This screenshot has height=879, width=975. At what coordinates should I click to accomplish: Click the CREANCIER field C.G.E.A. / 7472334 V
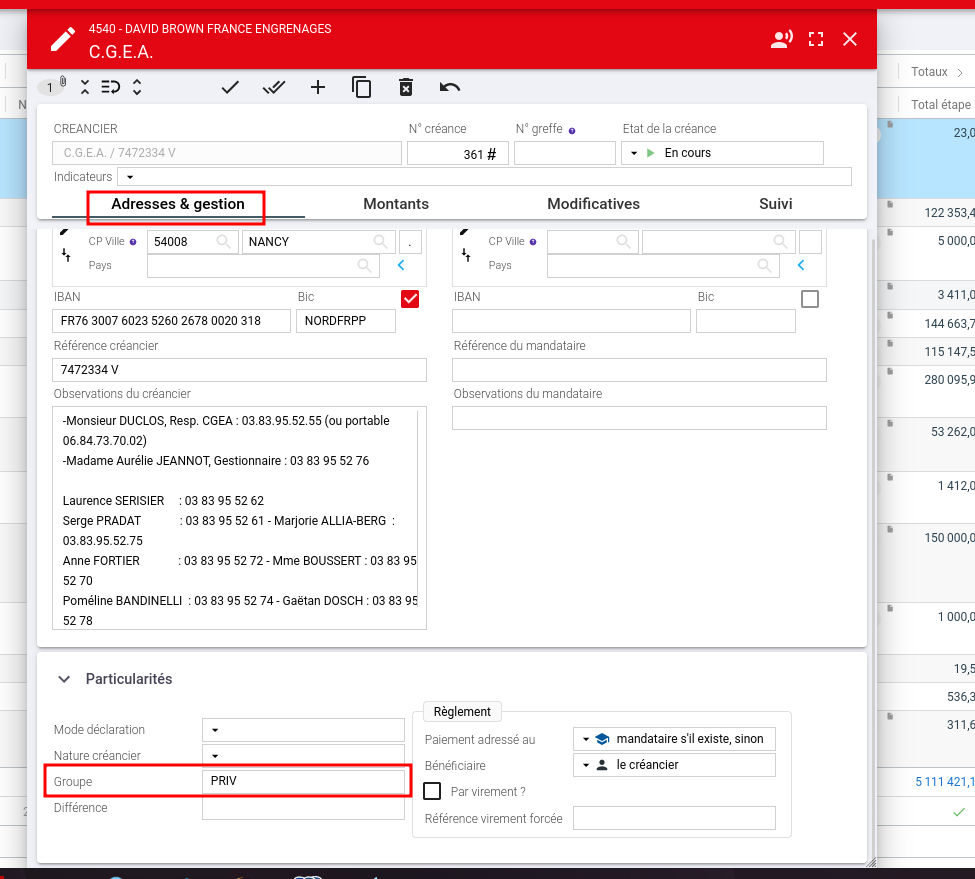(x=227, y=153)
